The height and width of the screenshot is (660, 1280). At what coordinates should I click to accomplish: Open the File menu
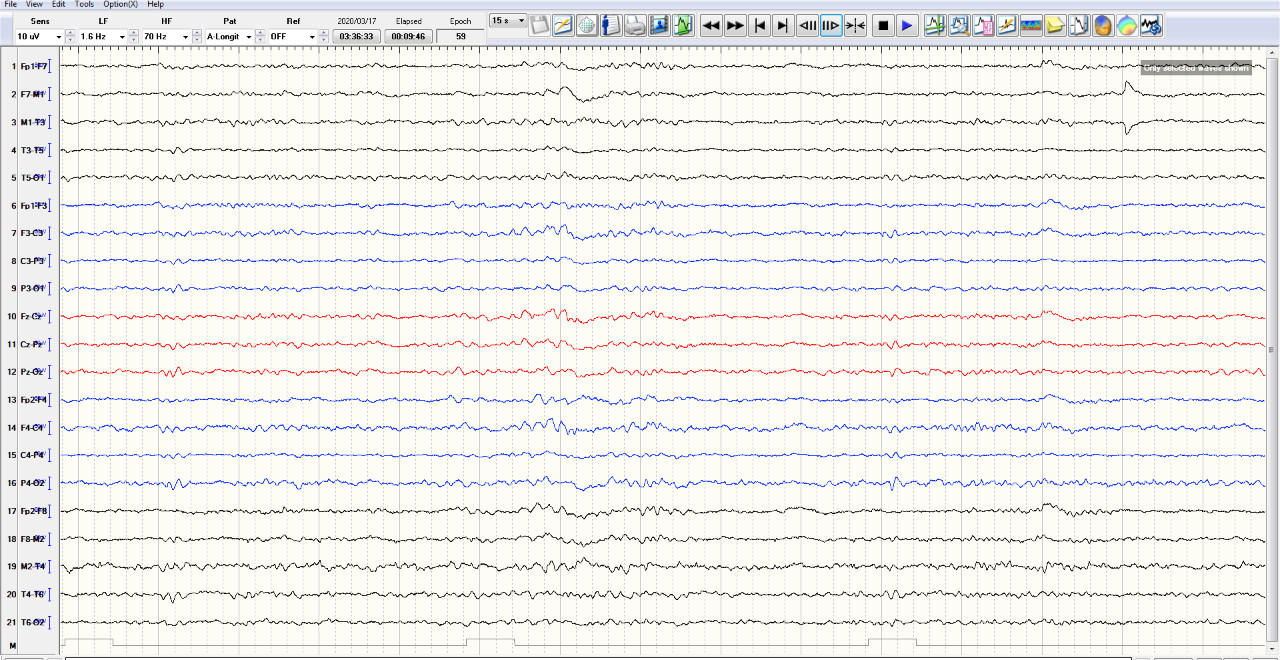pyautogui.click(x=11, y=4)
